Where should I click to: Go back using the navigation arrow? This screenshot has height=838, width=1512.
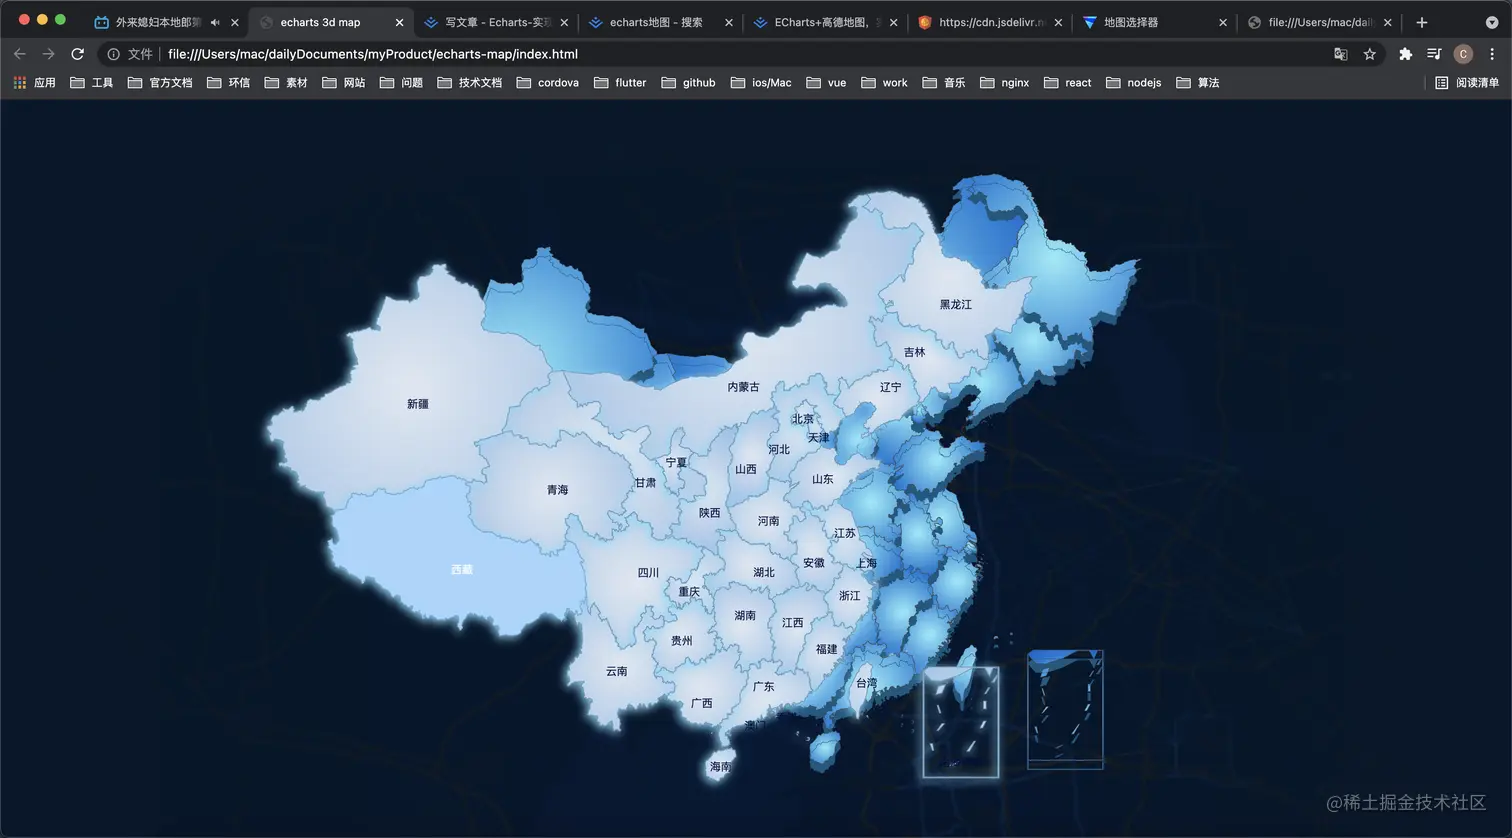point(19,54)
